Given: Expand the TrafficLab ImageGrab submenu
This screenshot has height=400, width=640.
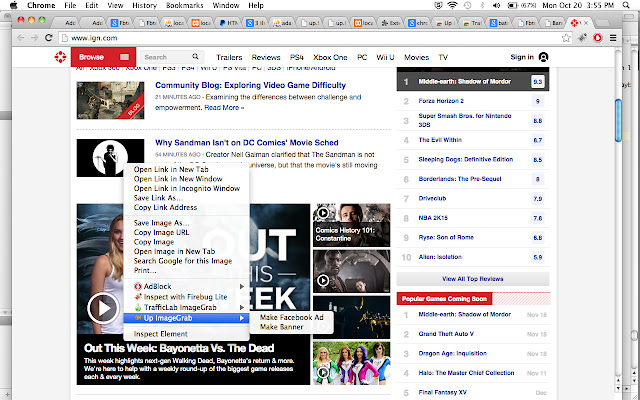Looking at the screenshot, I should 187,307.
